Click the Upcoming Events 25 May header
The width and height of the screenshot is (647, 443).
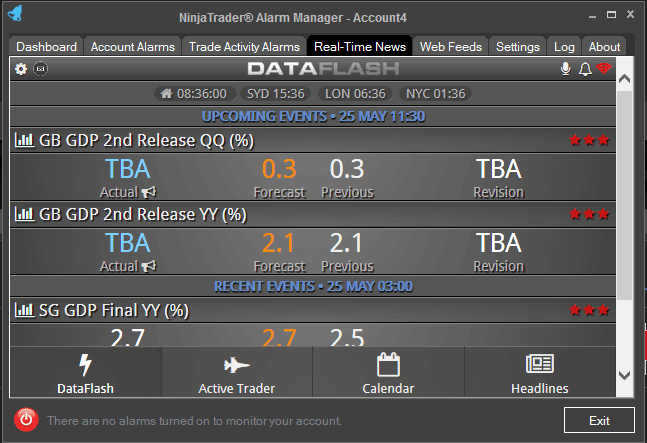click(313, 116)
